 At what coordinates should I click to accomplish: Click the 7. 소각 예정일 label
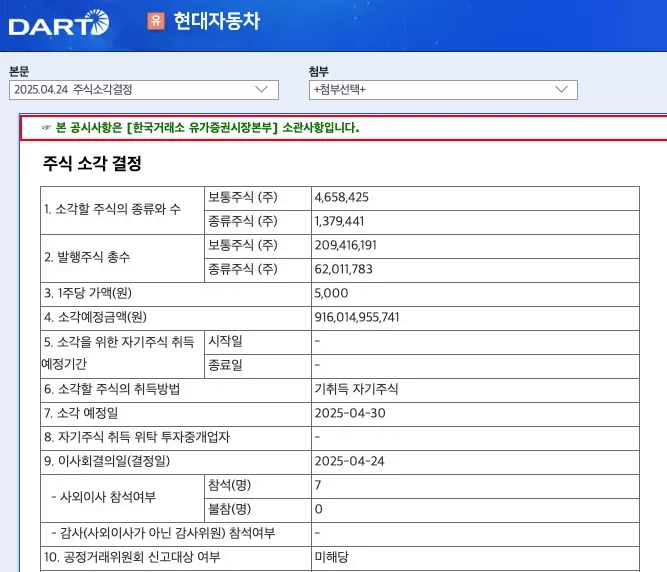point(81,413)
